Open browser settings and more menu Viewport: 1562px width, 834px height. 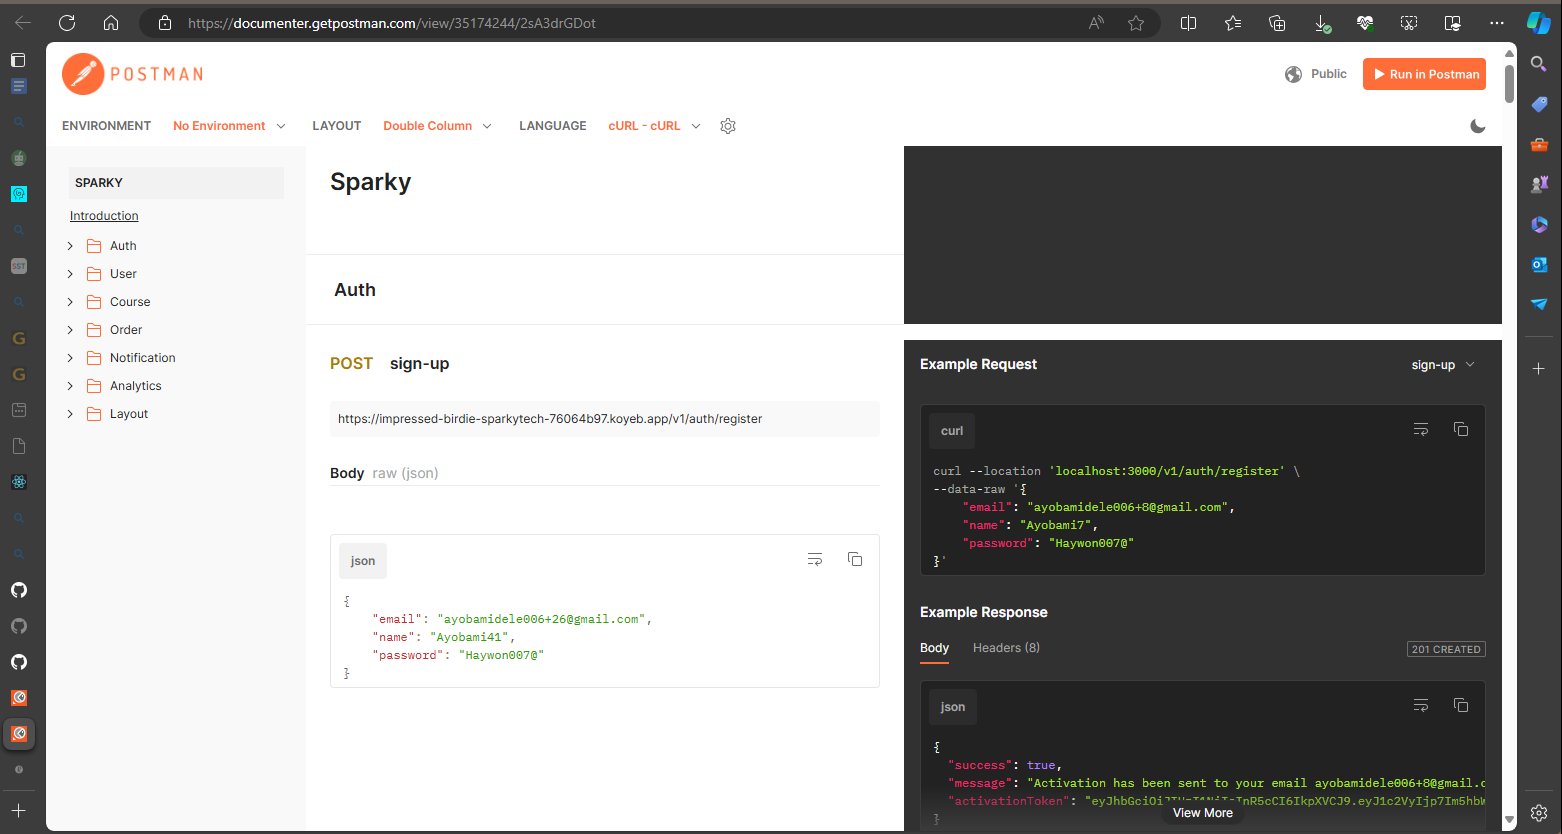click(x=1497, y=23)
